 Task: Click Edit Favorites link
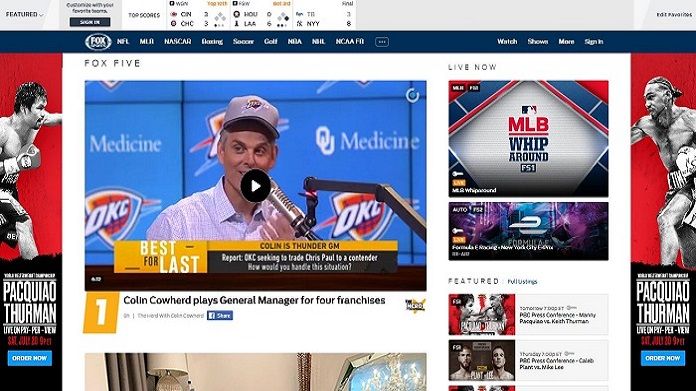pos(674,15)
